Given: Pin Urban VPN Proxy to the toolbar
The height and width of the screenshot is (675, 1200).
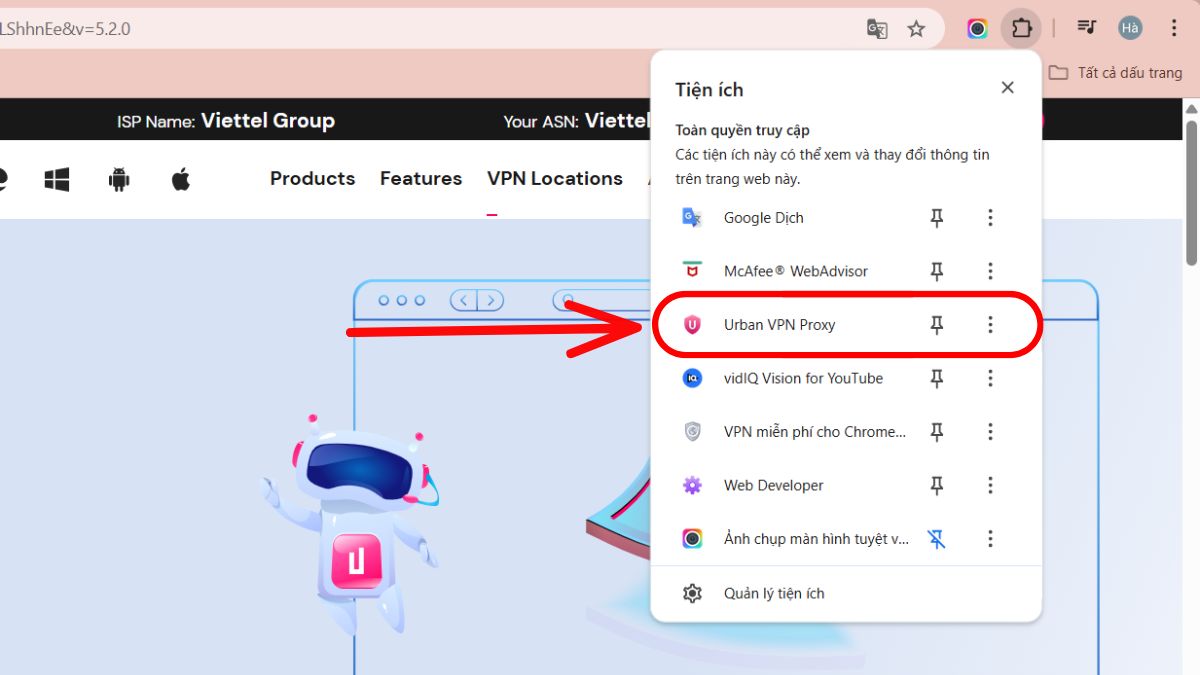Looking at the screenshot, I should 936,325.
